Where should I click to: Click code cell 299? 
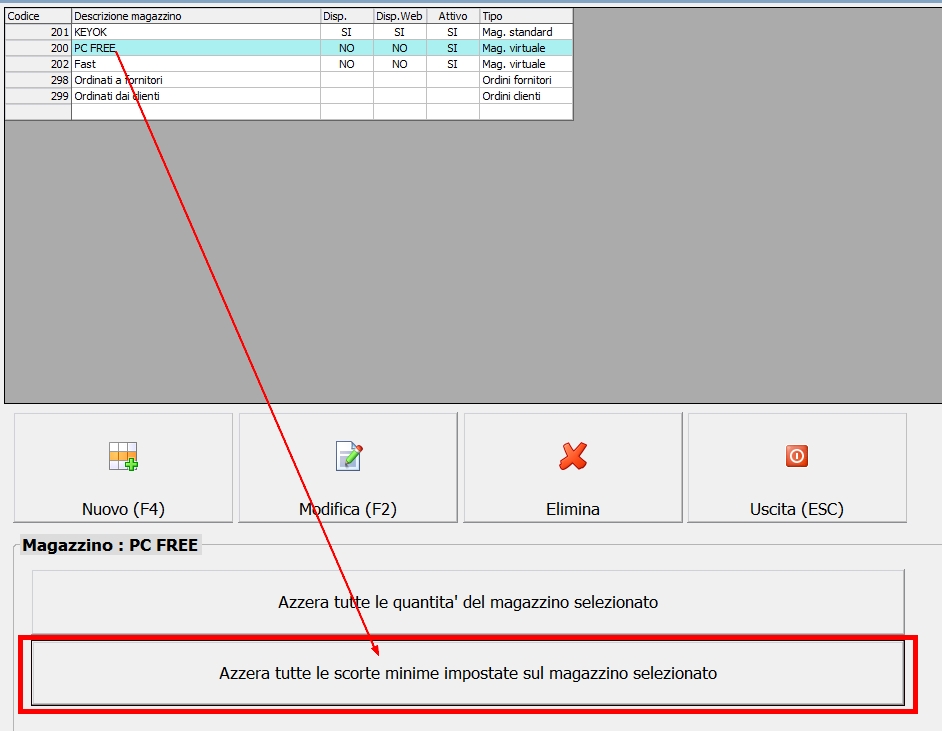coord(38,96)
